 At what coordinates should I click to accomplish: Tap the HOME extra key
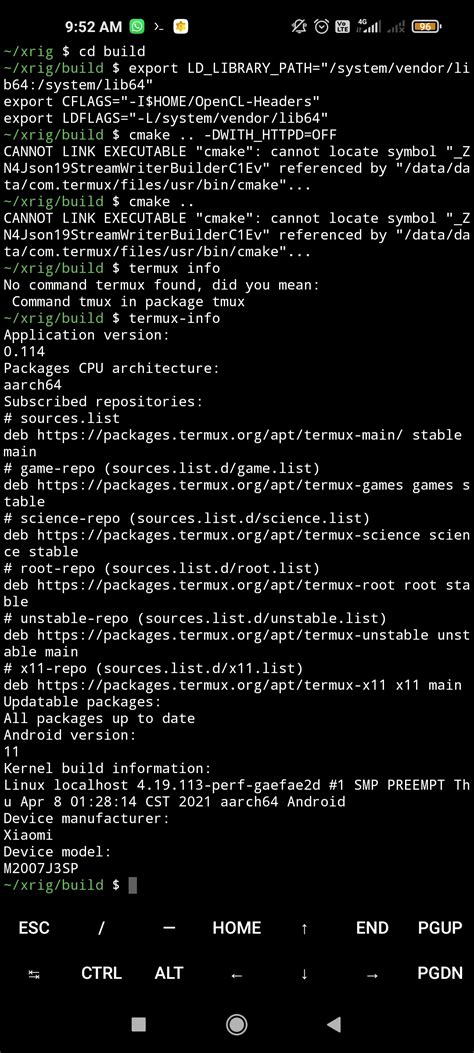(x=236, y=927)
